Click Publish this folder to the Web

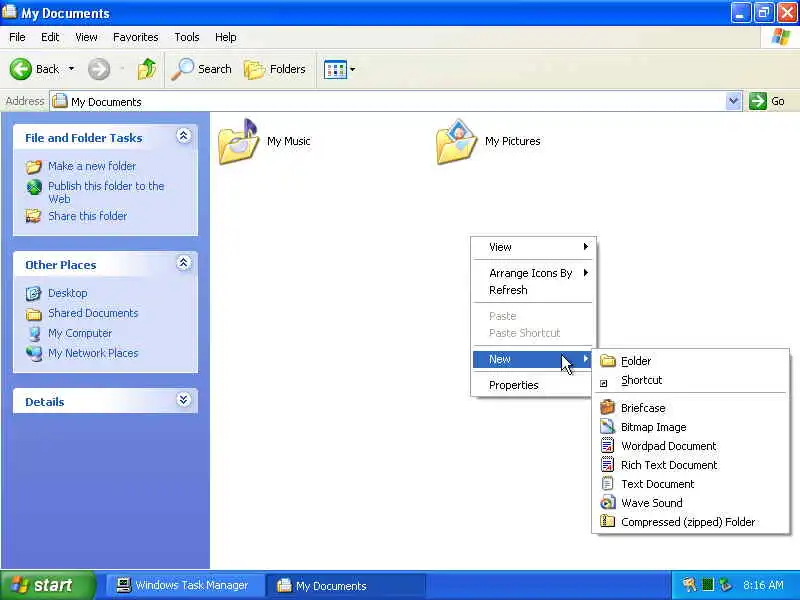coord(106,192)
